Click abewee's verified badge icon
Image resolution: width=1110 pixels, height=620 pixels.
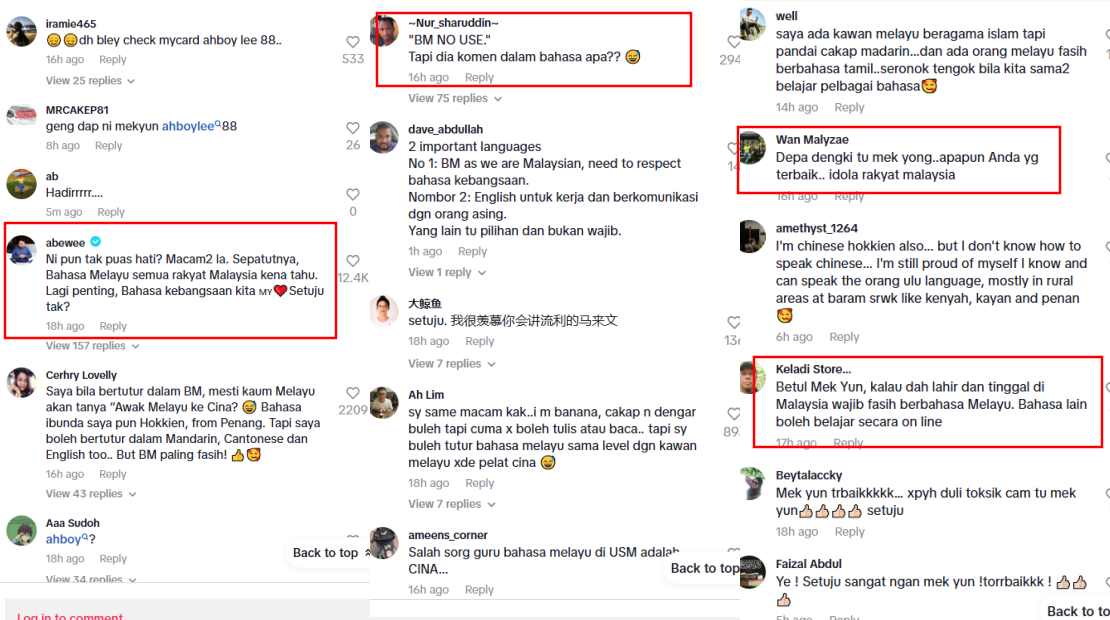96,242
